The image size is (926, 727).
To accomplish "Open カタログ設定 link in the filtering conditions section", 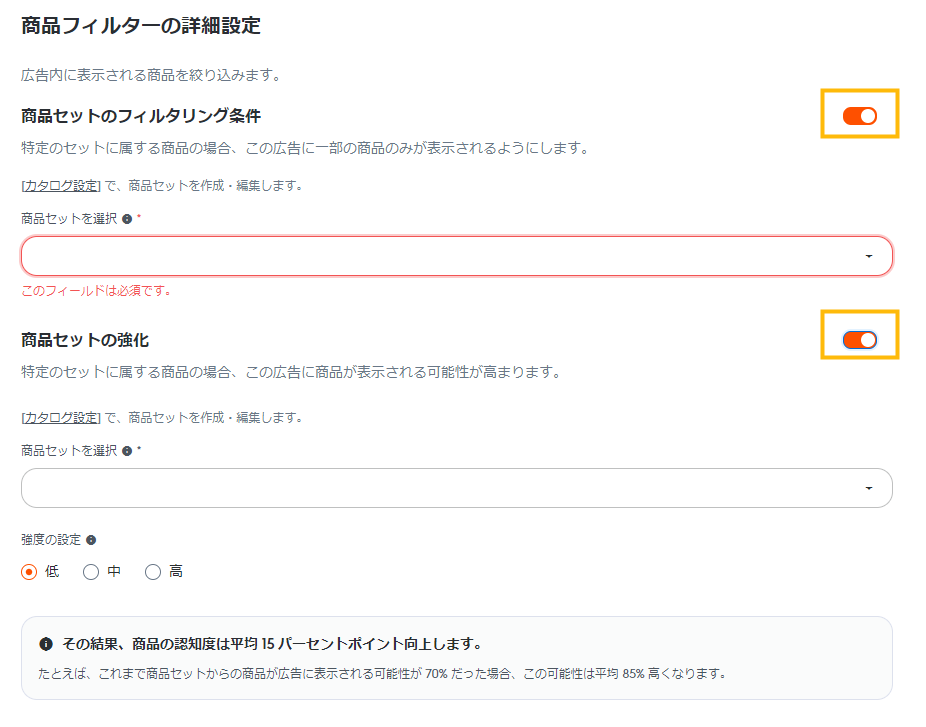I will (61, 185).
